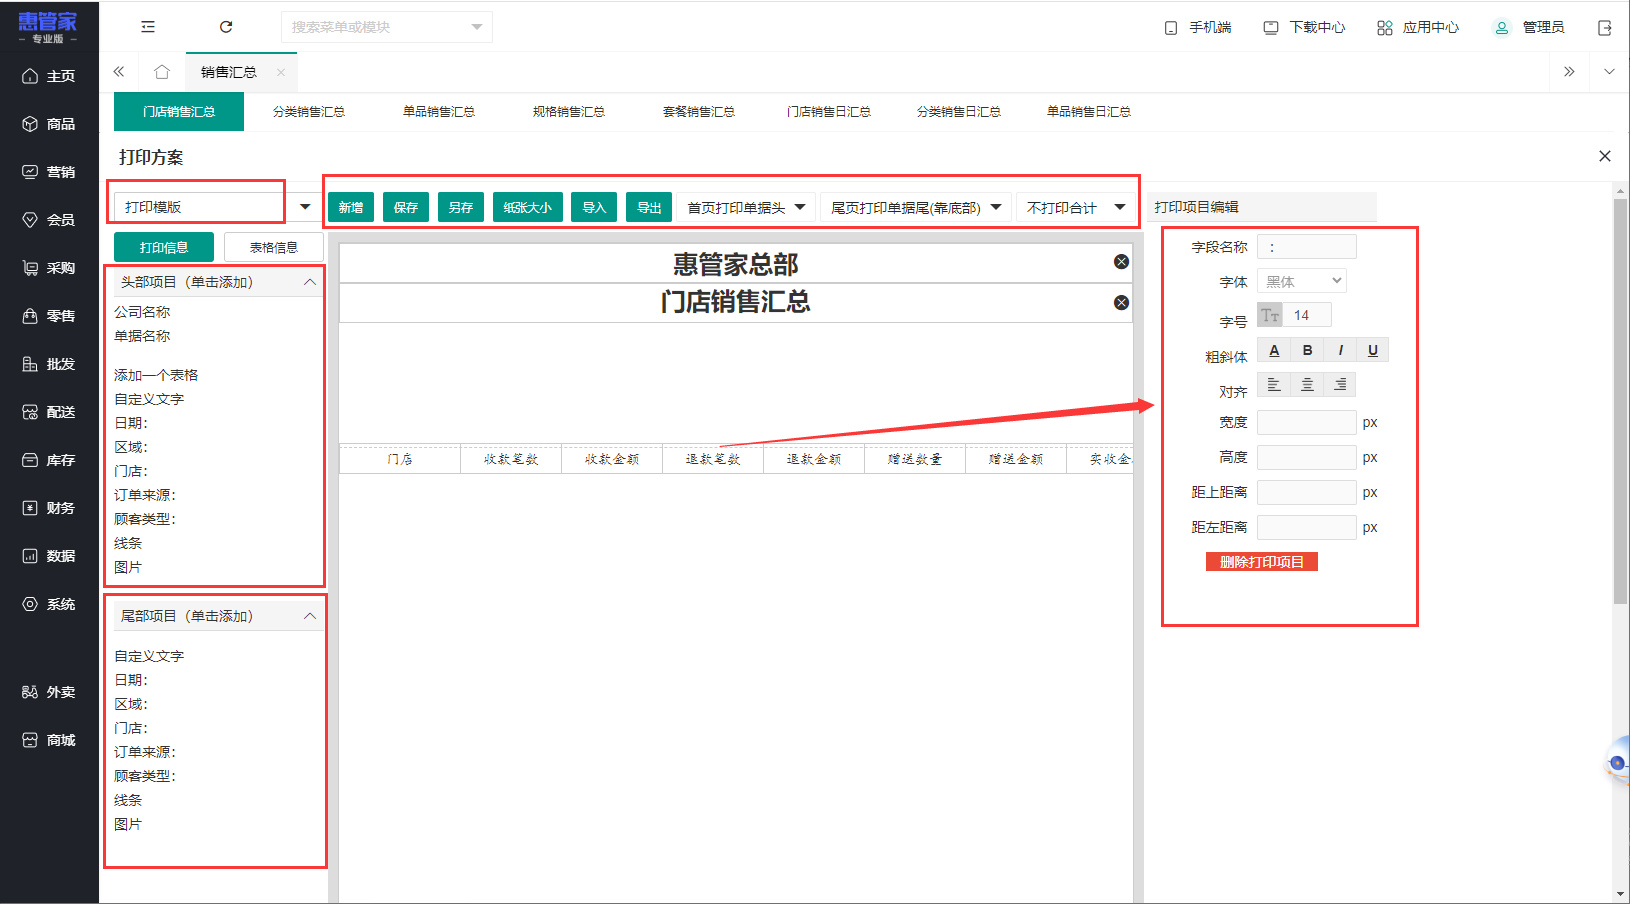
Task: Open 下载中心 download center
Action: tap(1305, 28)
